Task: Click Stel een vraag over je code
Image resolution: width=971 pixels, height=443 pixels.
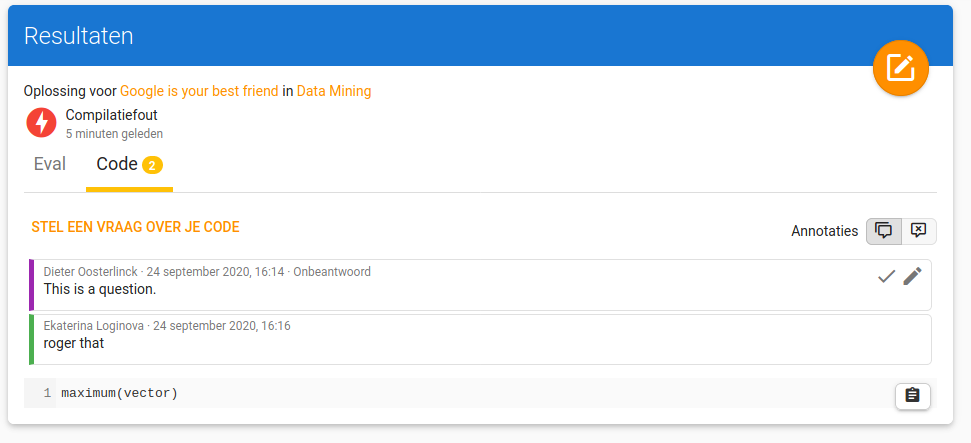Action: point(135,227)
